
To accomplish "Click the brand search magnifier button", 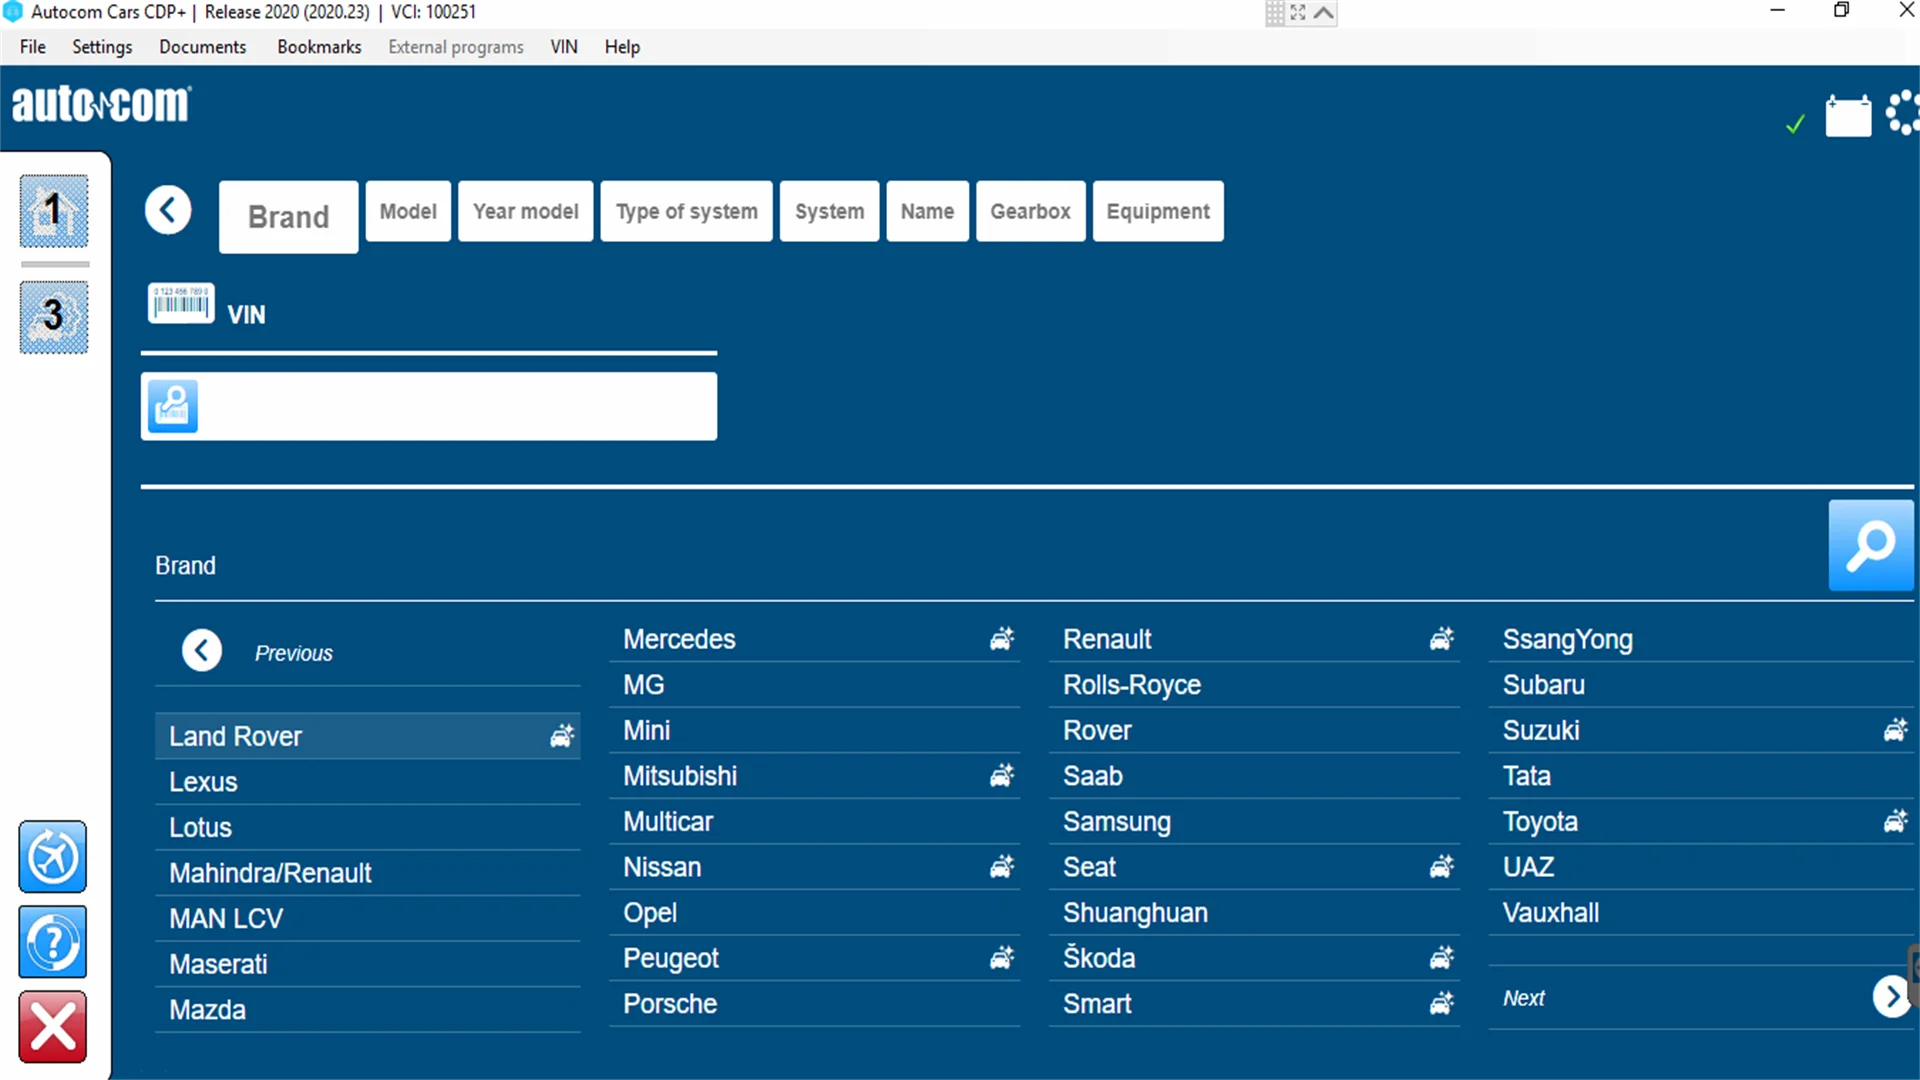I will coord(1870,546).
